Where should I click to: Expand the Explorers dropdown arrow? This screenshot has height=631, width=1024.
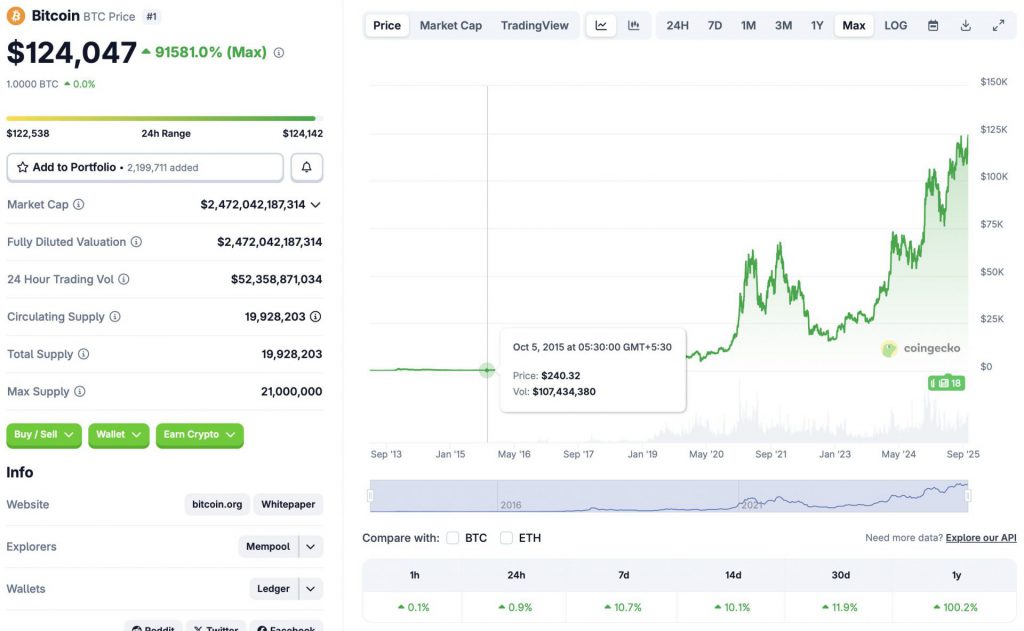point(311,547)
